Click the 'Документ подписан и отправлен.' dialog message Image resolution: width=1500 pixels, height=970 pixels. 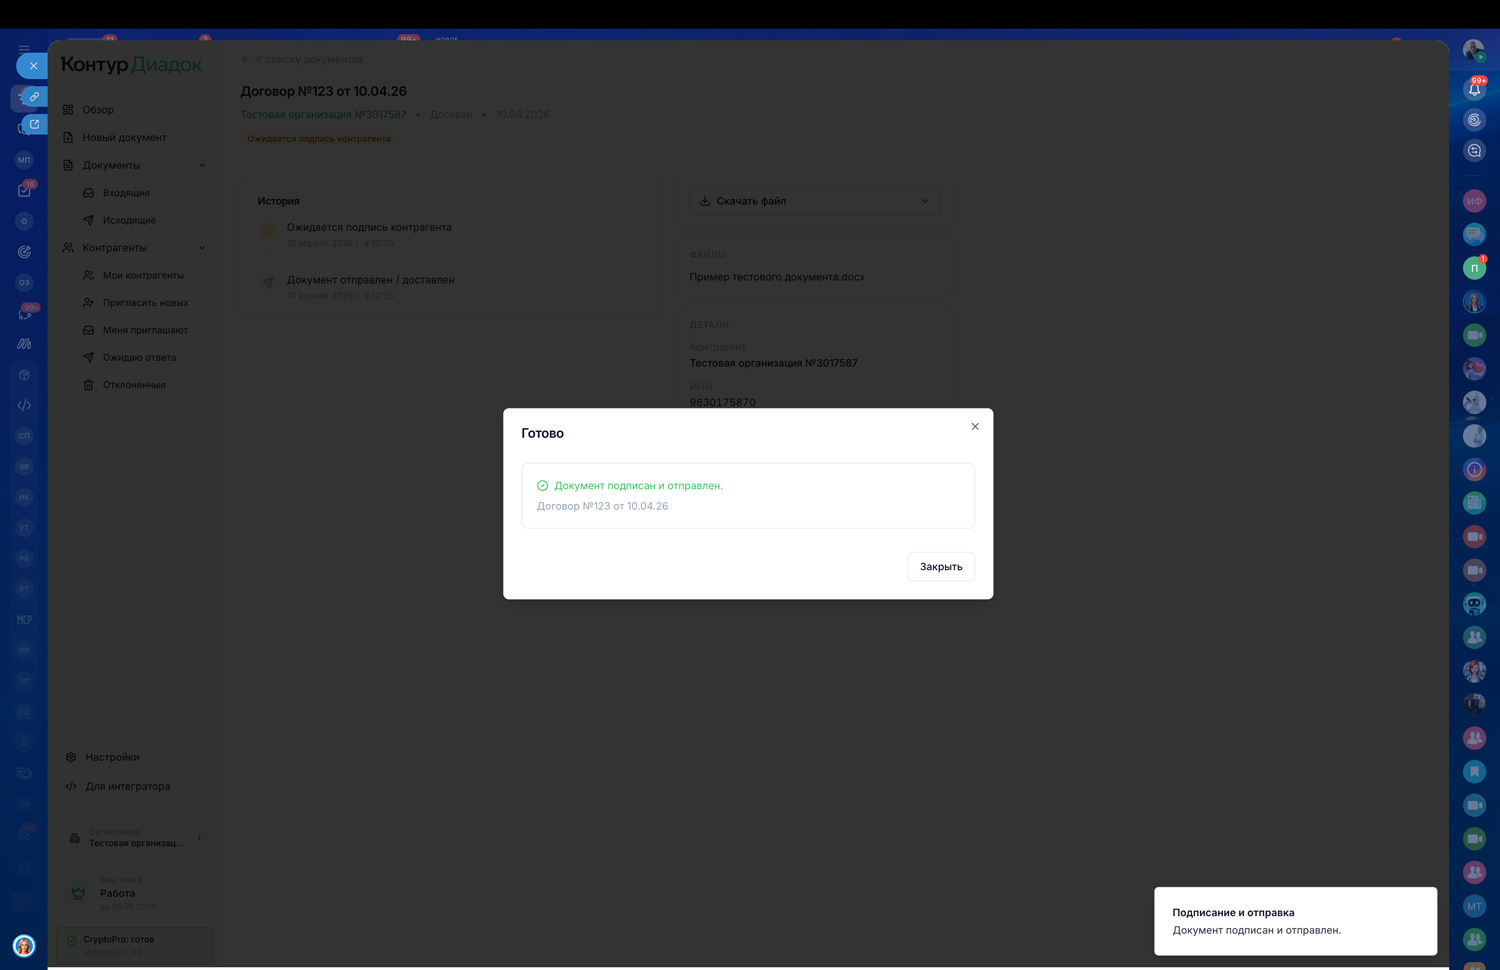click(638, 486)
